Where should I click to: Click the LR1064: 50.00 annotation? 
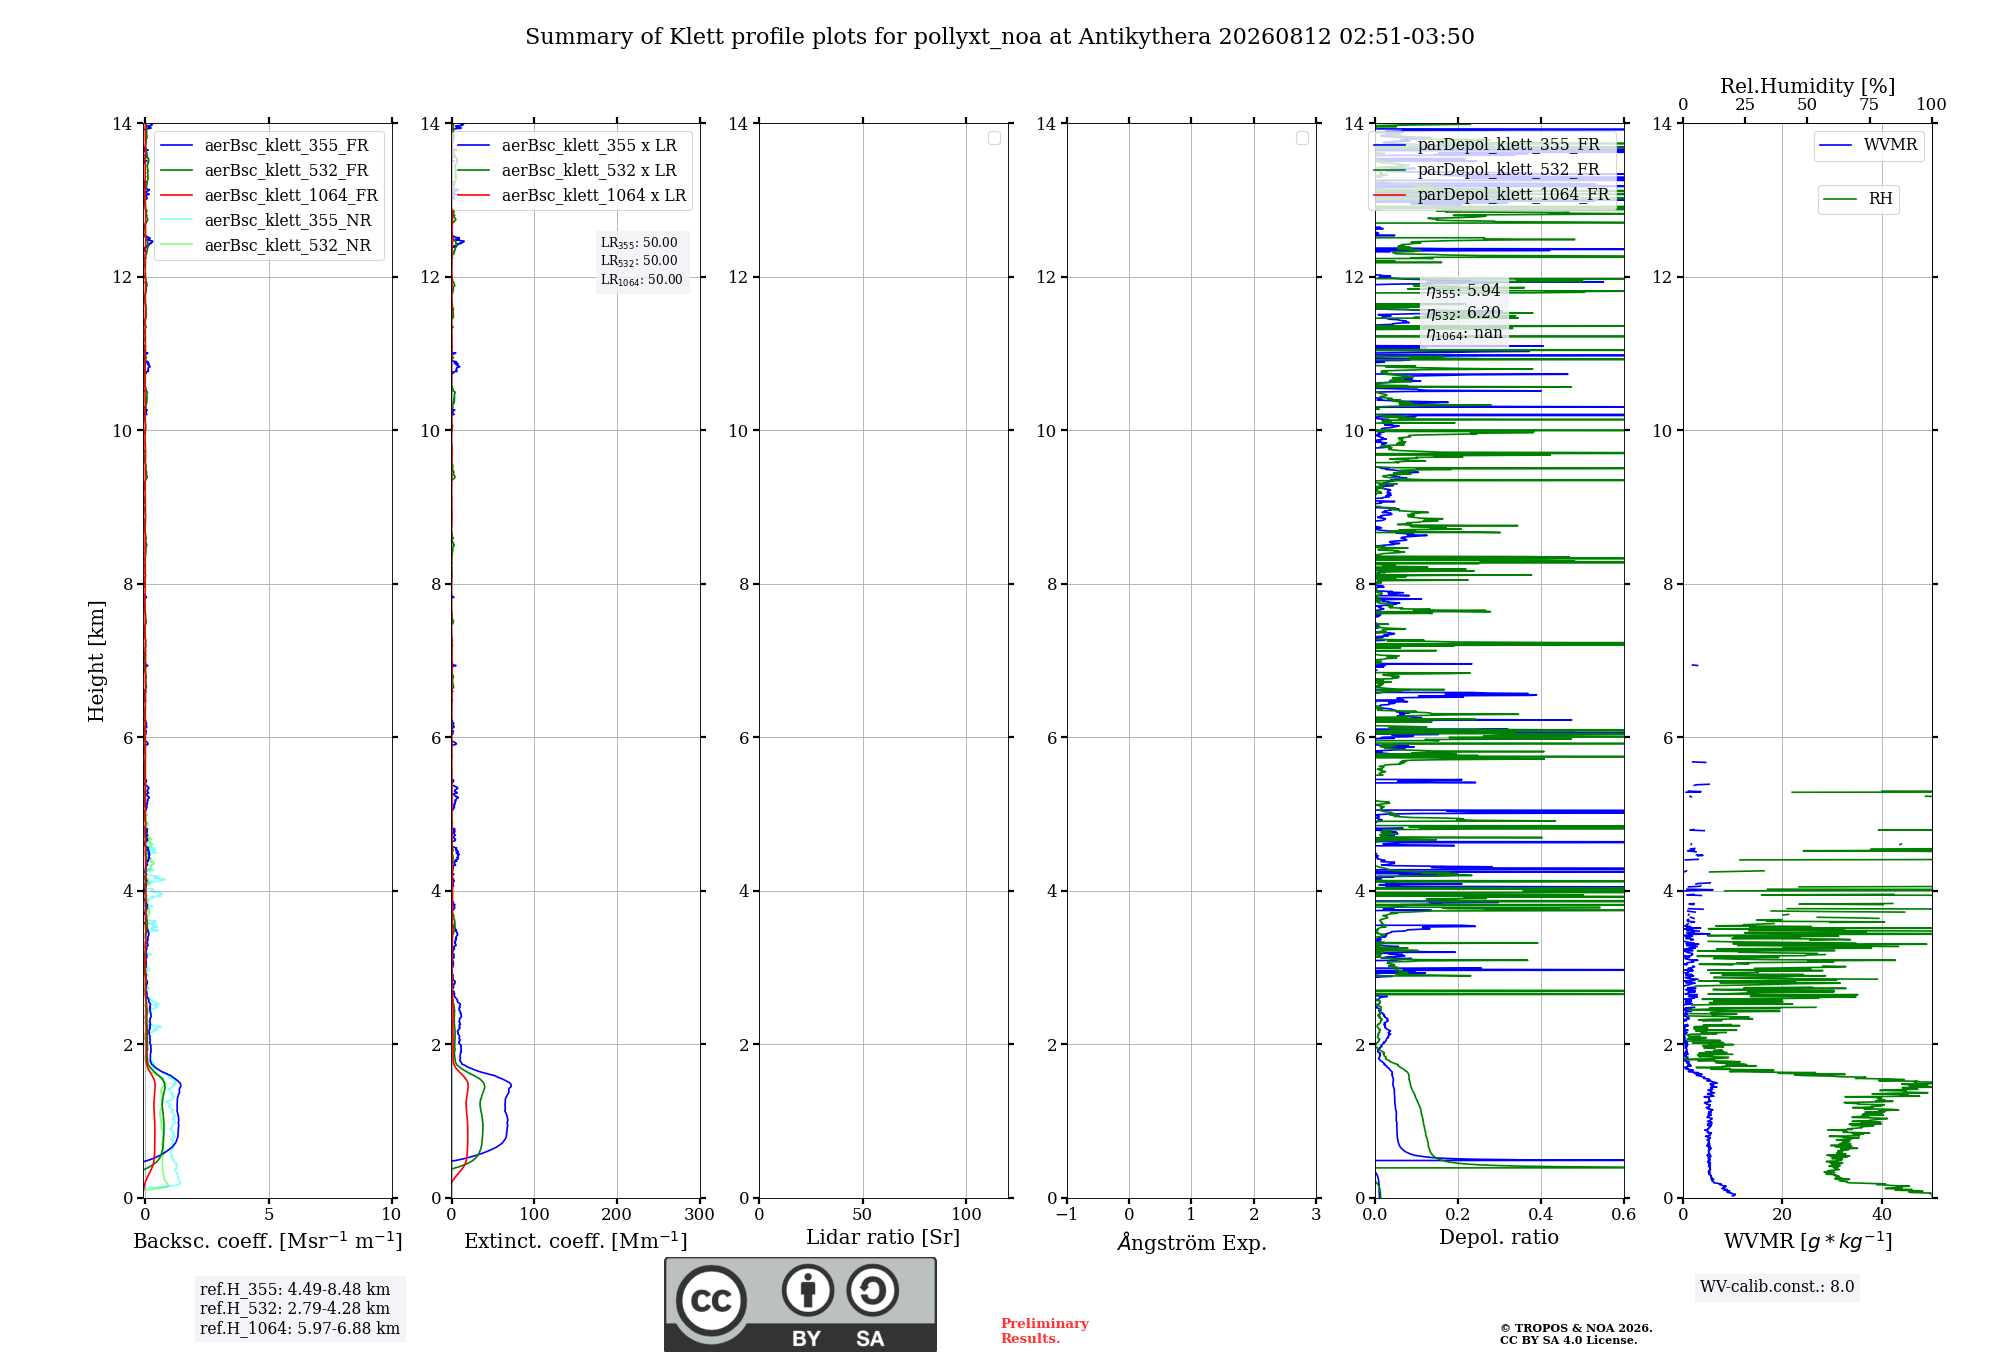642,280
